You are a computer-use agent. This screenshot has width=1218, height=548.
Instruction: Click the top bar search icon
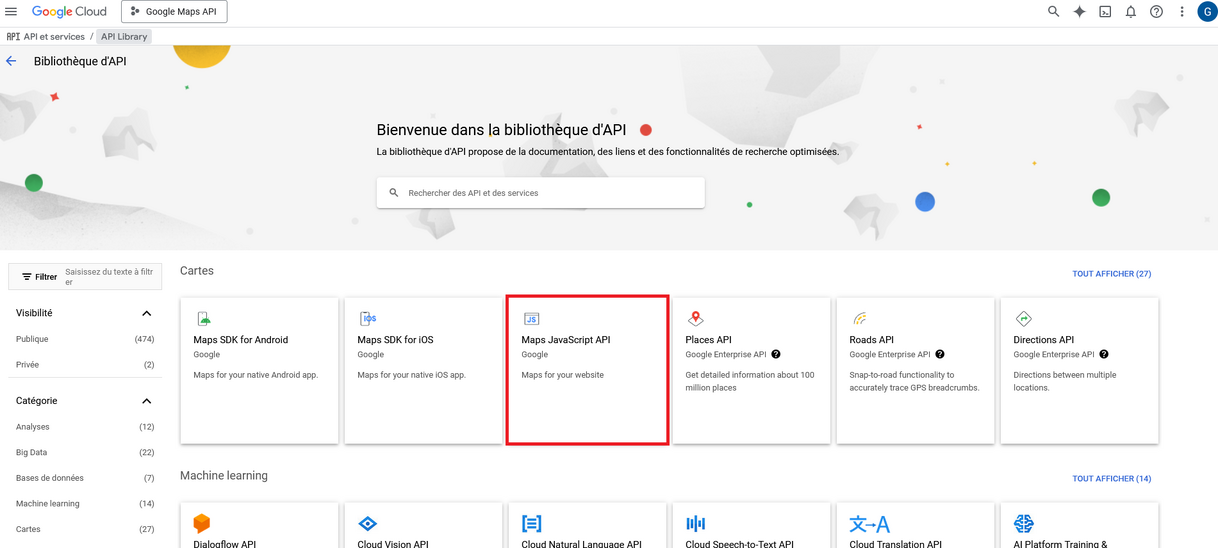point(1053,12)
